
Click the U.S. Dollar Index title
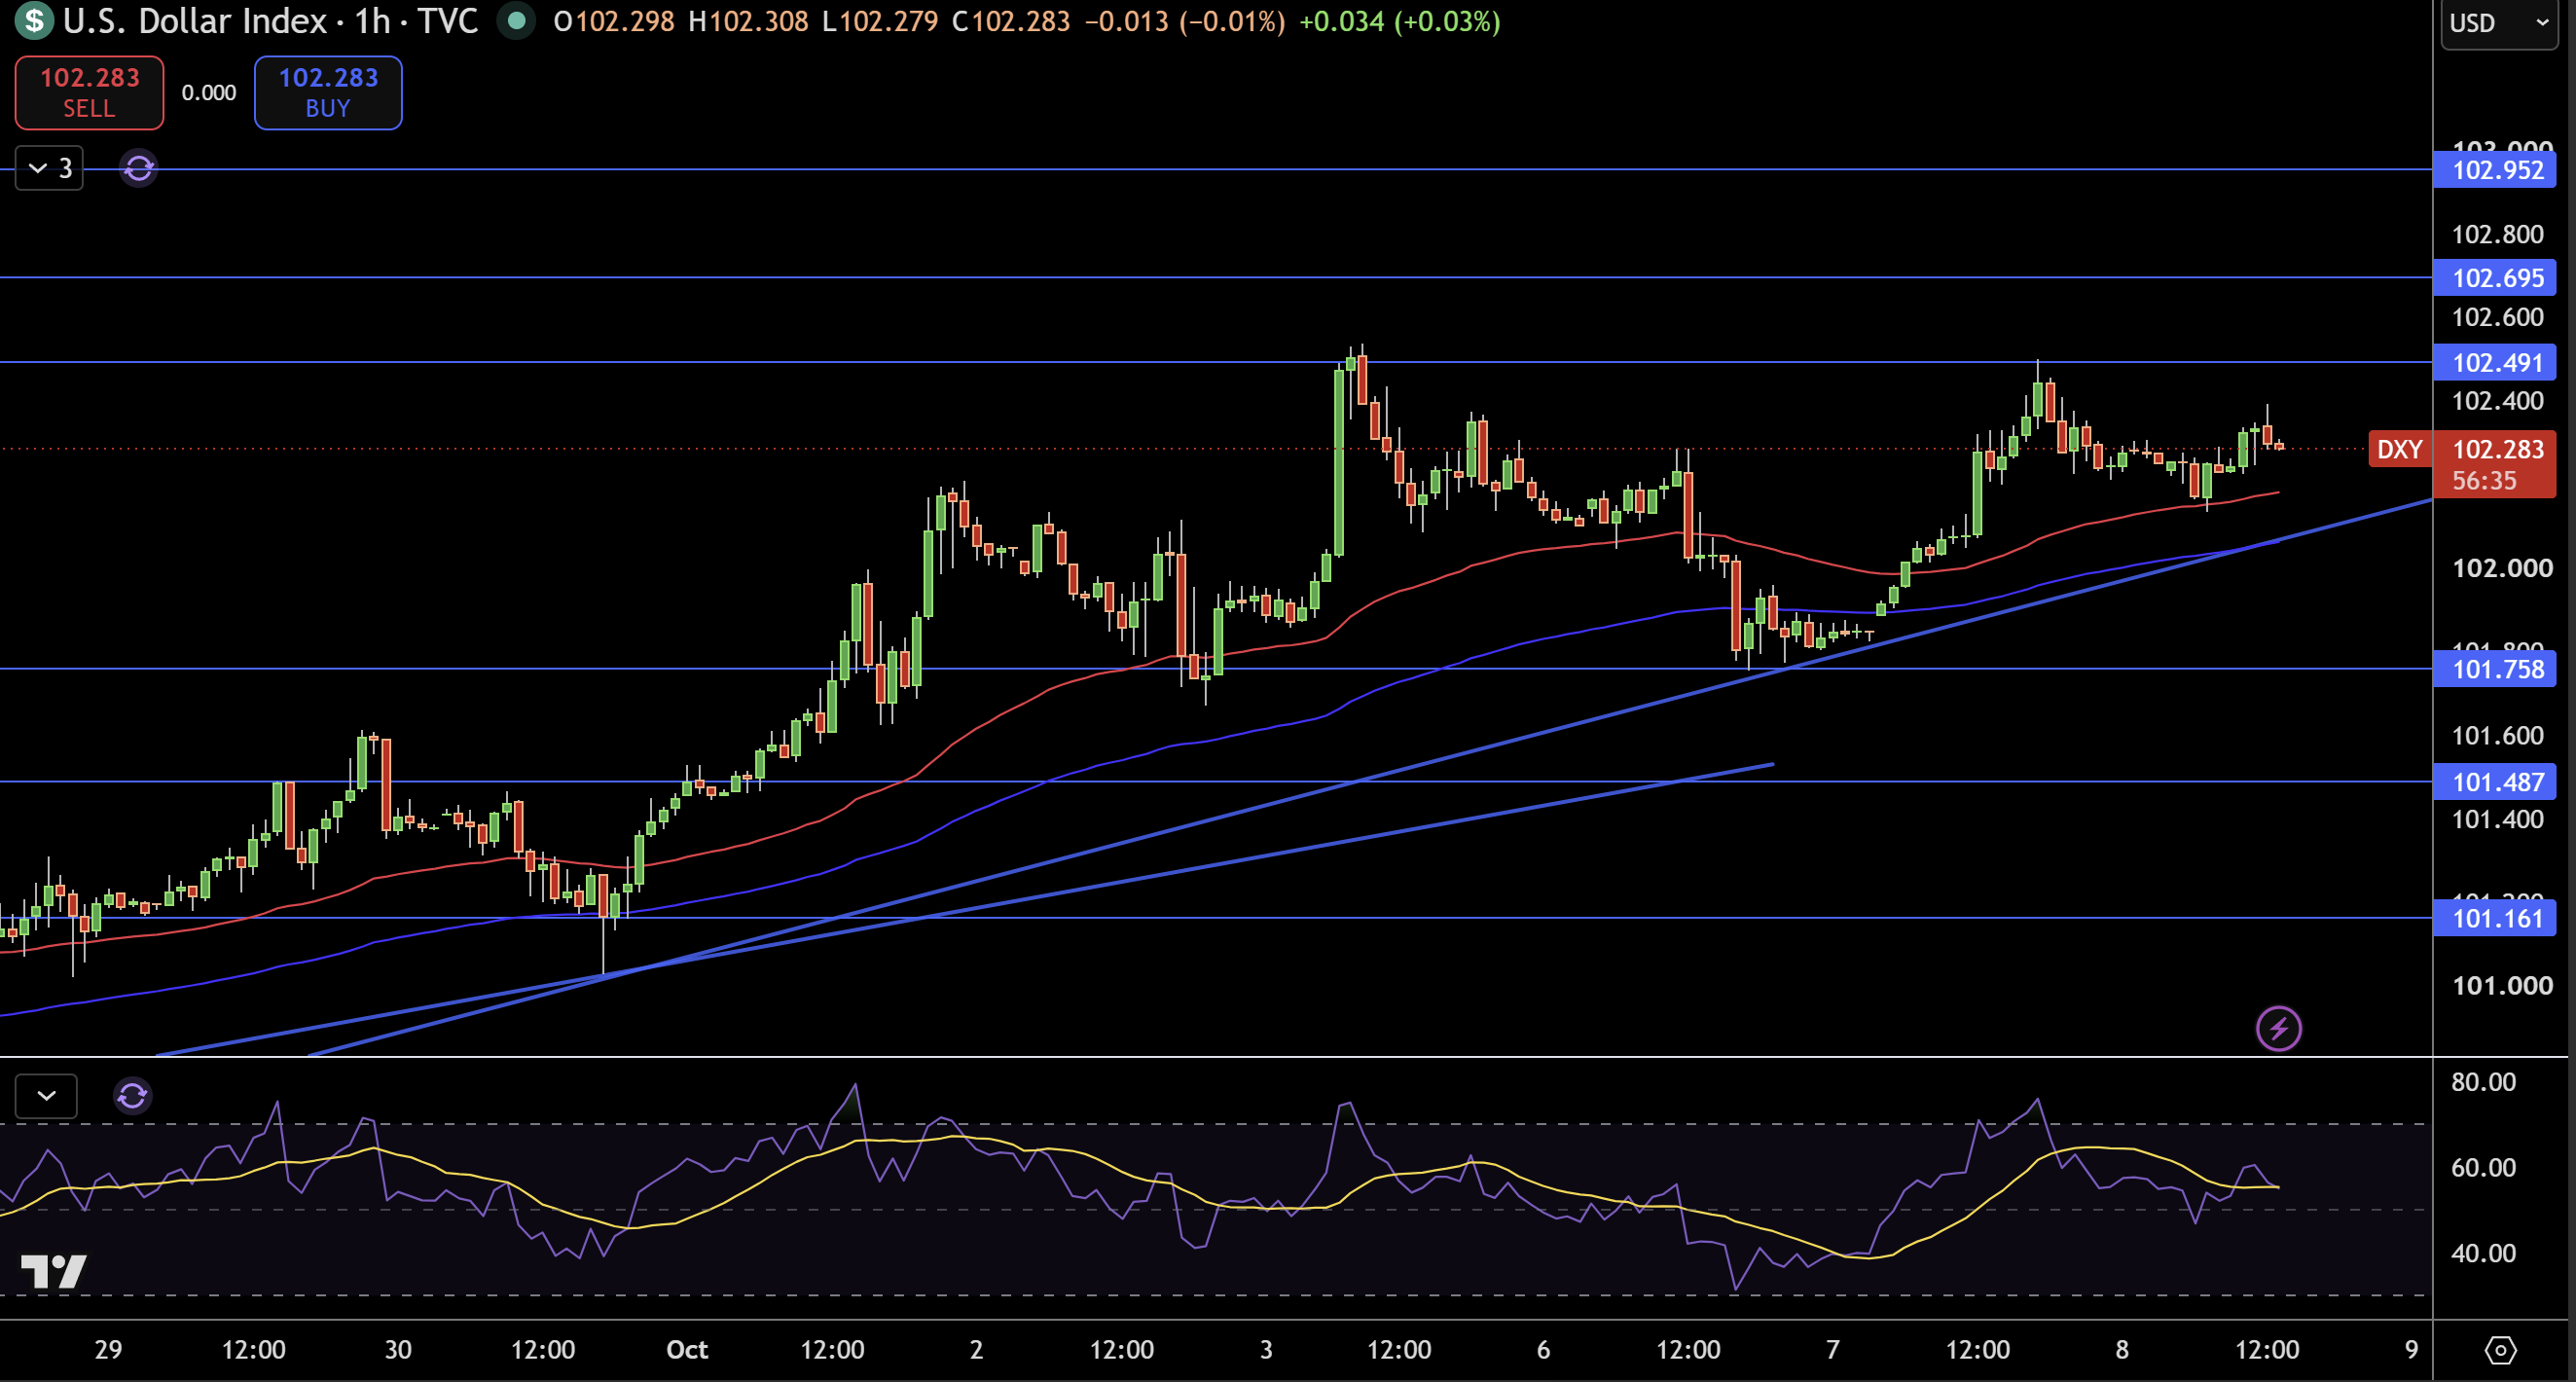tap(195, 21)
